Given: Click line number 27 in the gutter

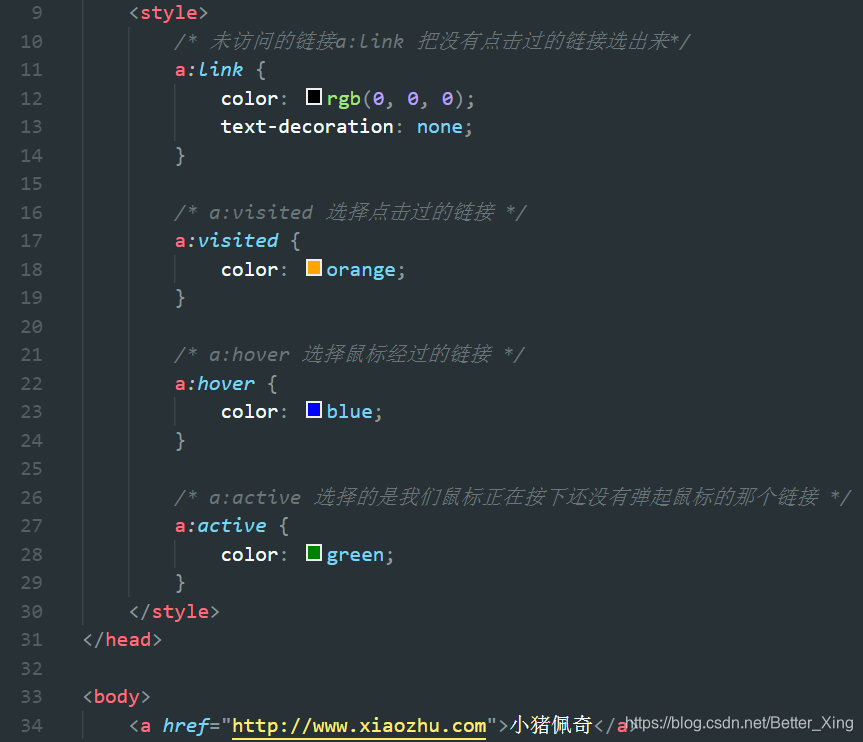Looking at the screenshot, I should 31,526.
